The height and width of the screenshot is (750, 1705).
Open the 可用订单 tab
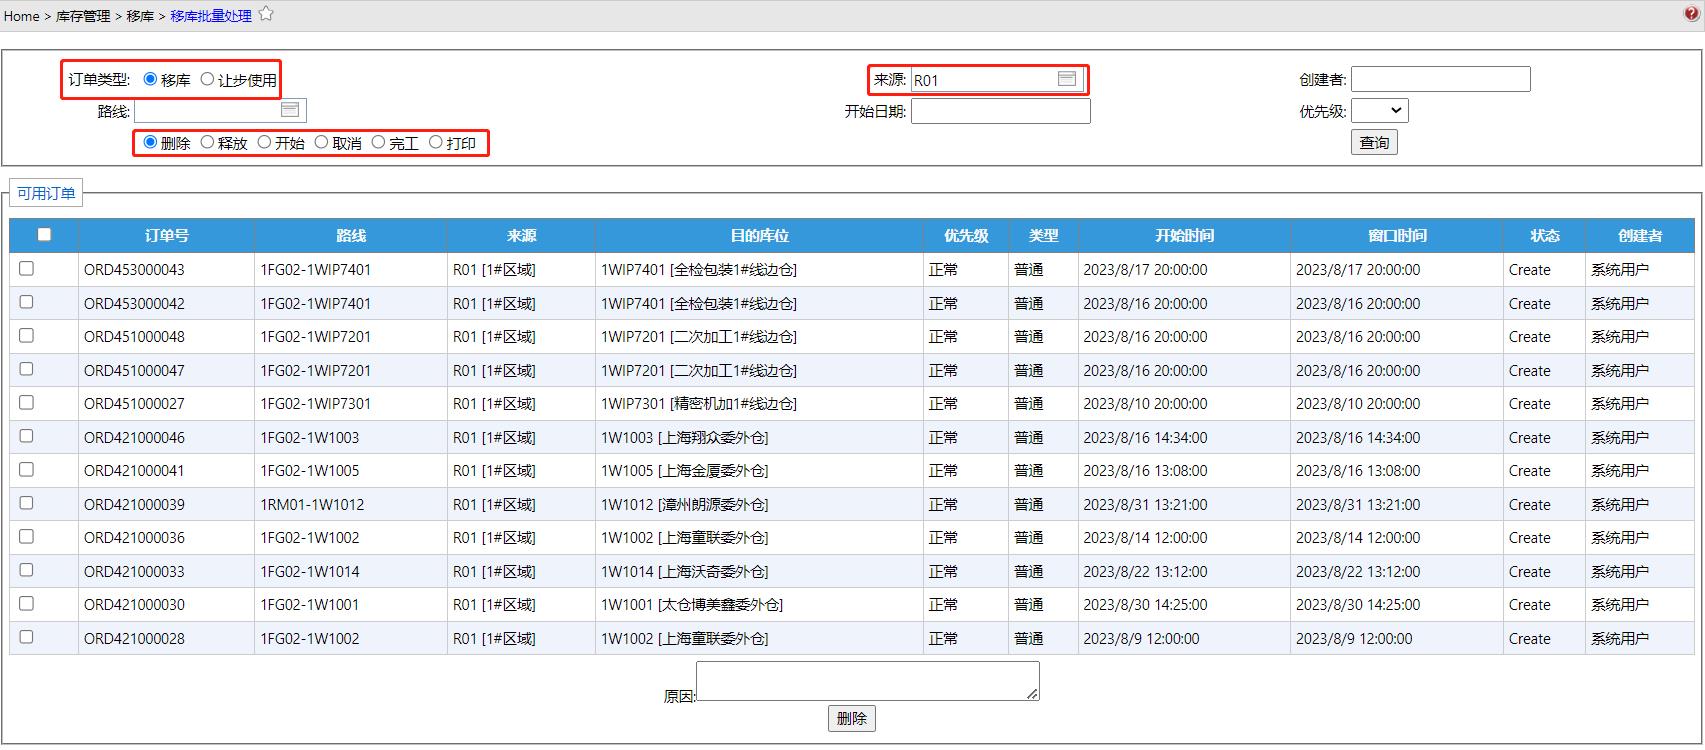[46, 193]
